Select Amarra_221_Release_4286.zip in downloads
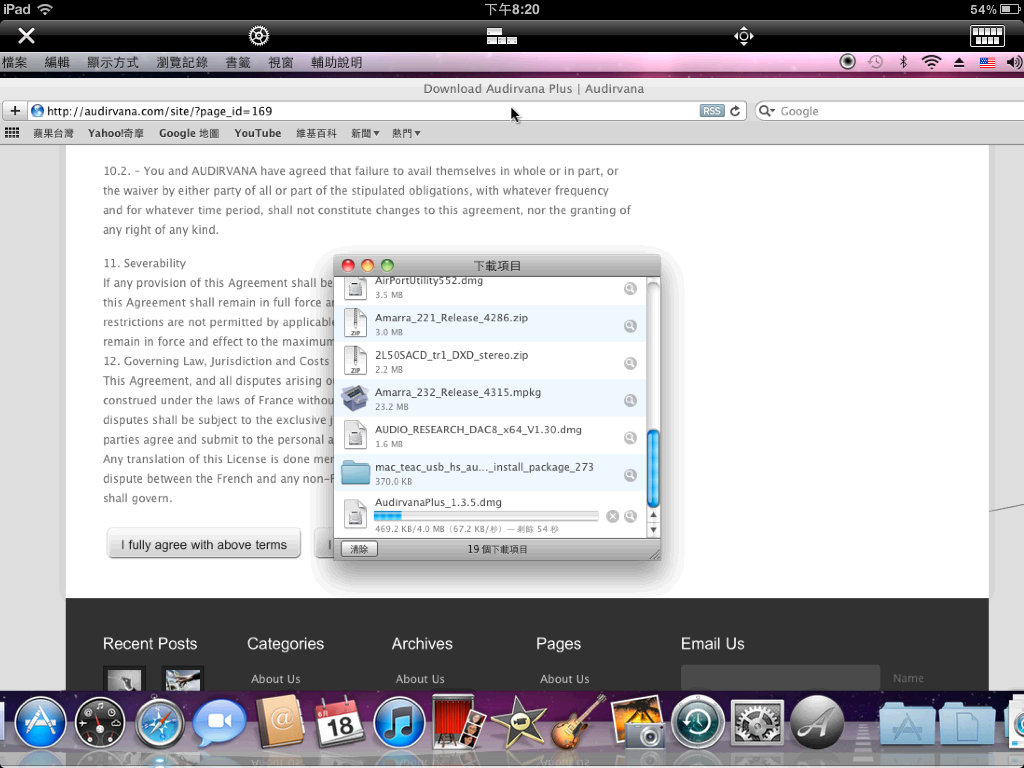The image size is (1024, 768). tap(490, 324)
